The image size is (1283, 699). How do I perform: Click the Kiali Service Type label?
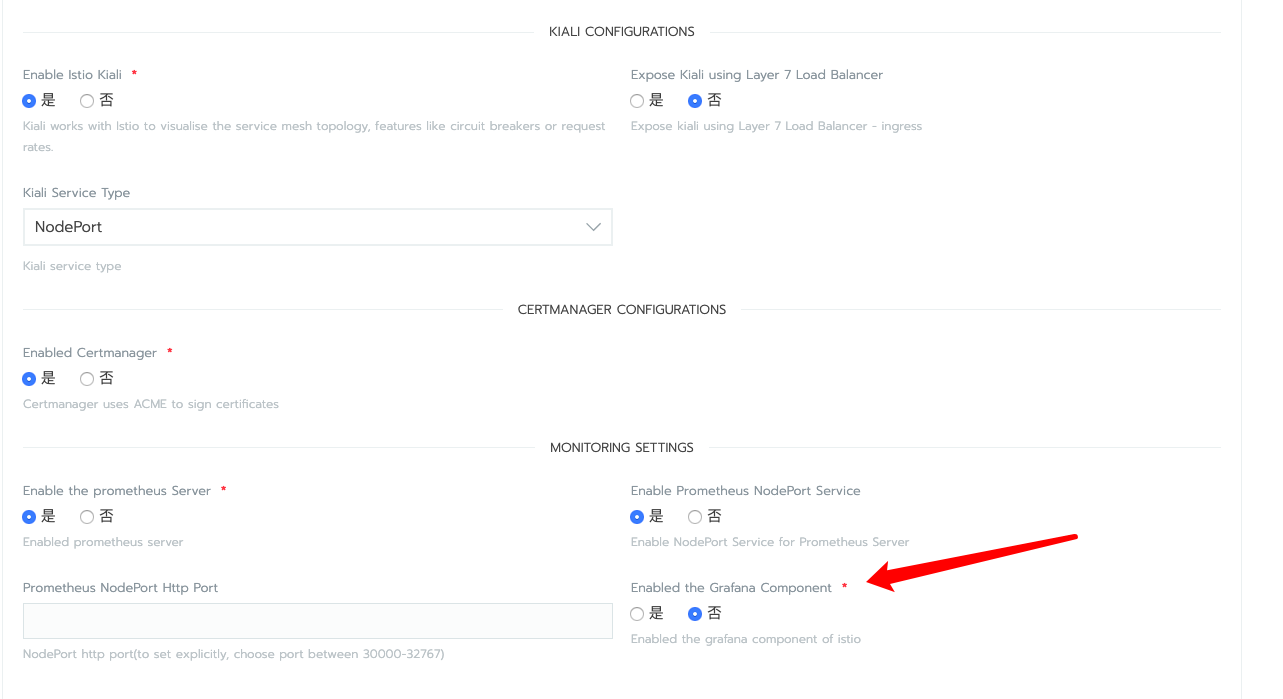(x=77, y=193)
